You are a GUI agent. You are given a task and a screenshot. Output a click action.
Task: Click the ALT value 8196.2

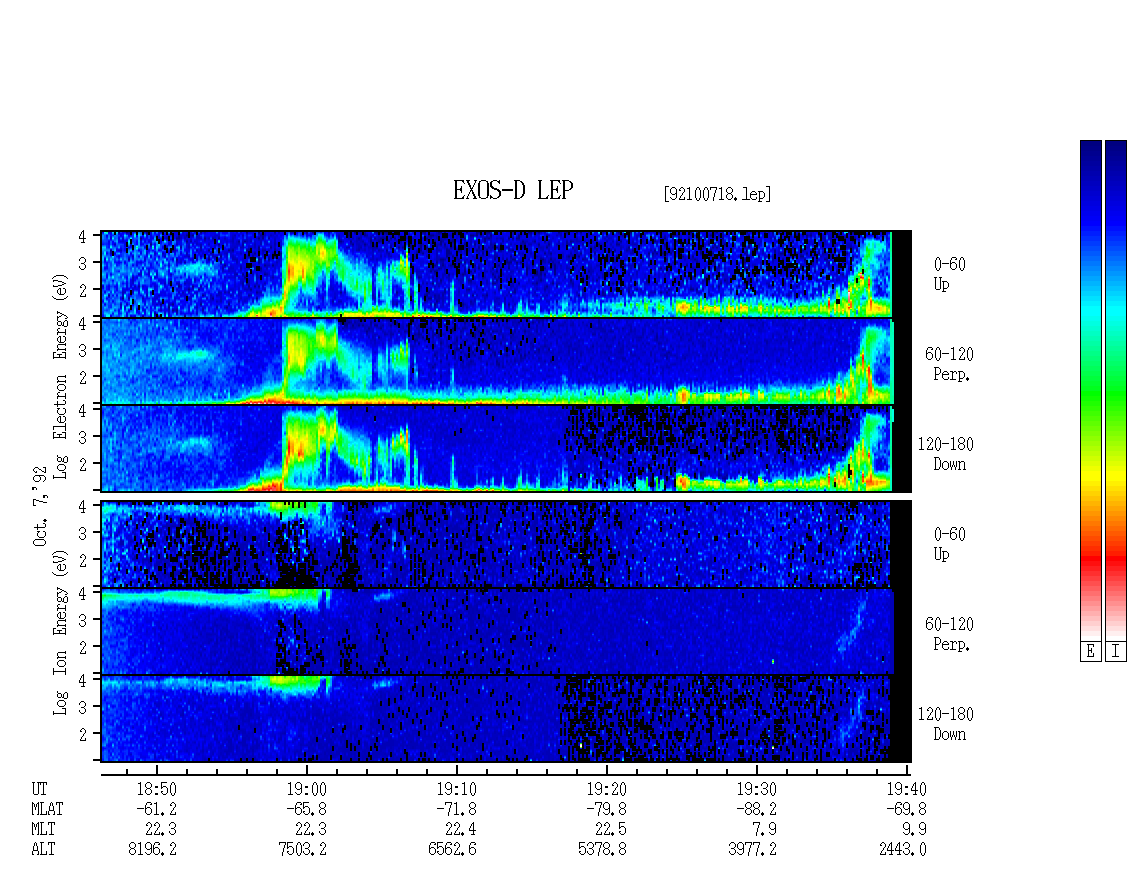click(152, 850)
